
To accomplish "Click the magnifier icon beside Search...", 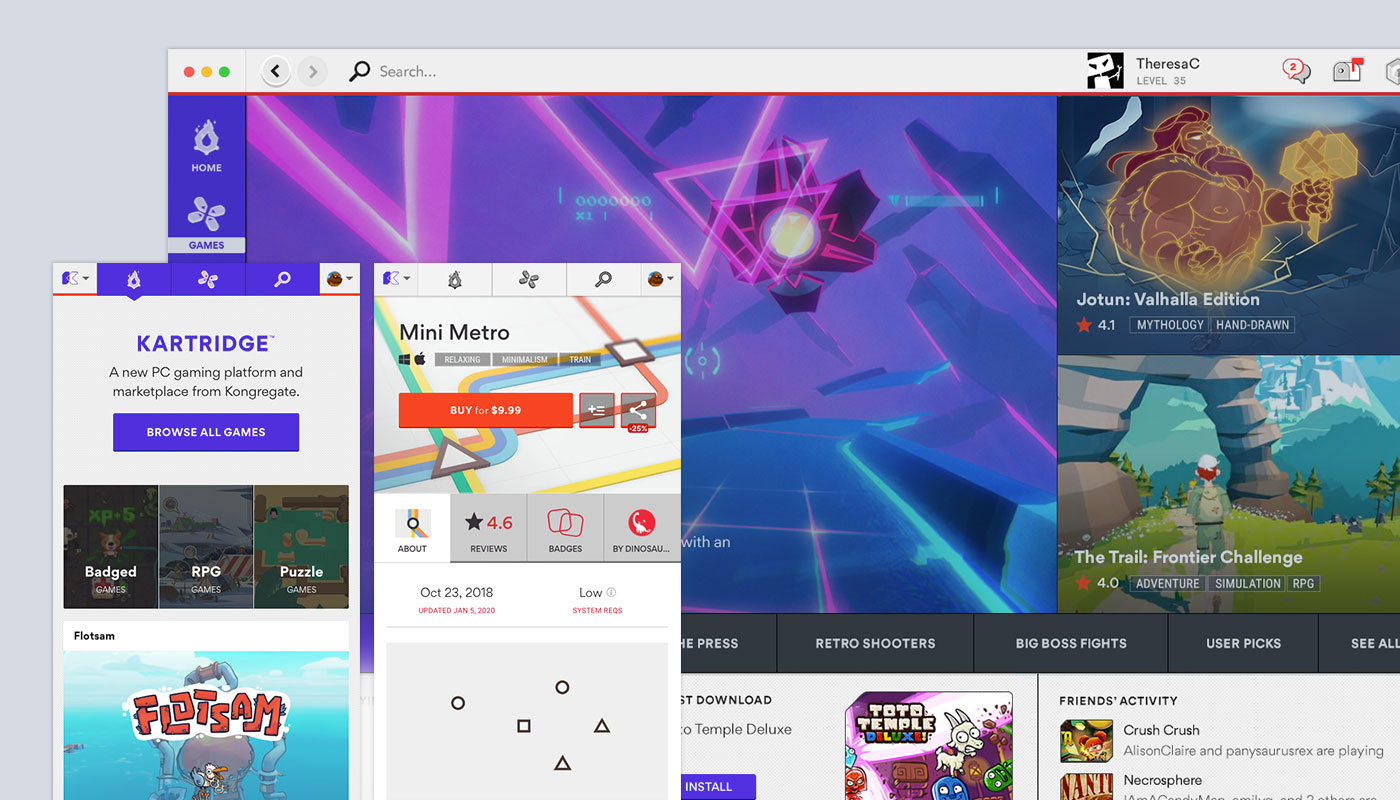I will (359, 71).
